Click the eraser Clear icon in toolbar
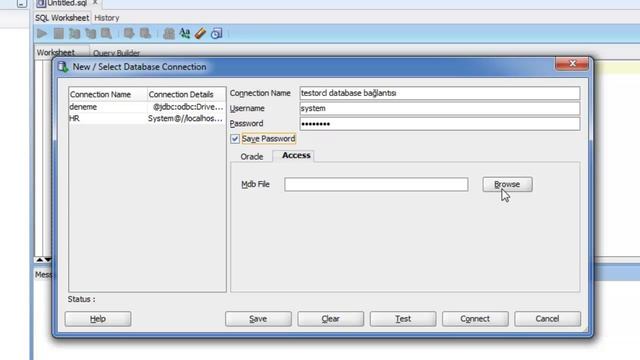This screenshot has height=360, width=640. [200, 33]
